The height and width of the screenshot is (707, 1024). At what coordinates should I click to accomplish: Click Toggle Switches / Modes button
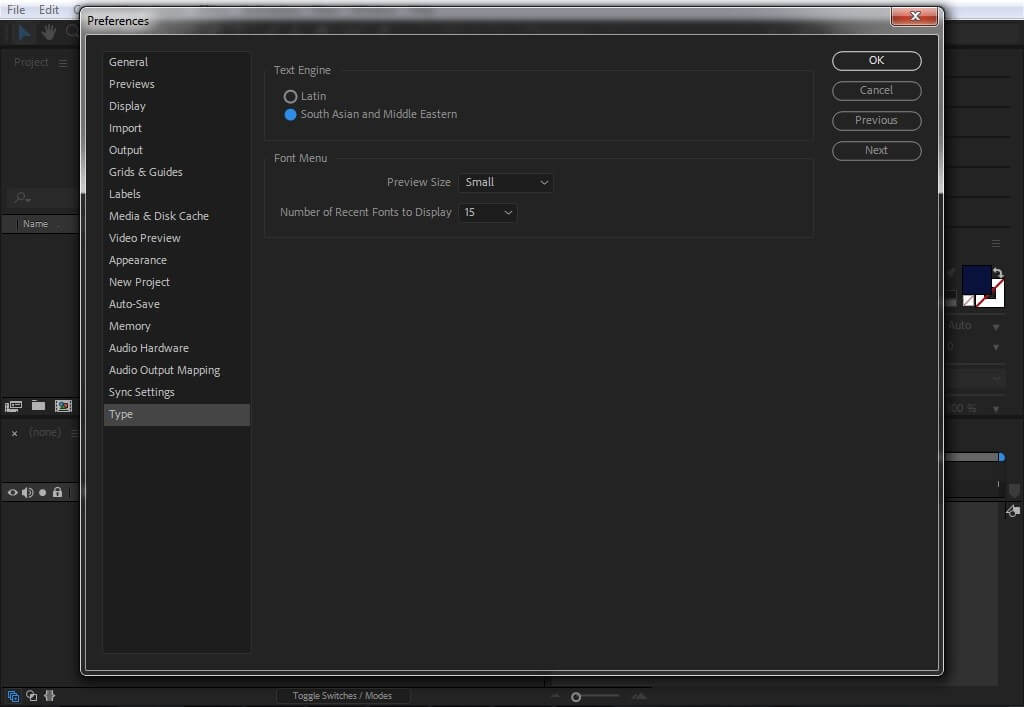pyautogui.click(x=342, y=697)
